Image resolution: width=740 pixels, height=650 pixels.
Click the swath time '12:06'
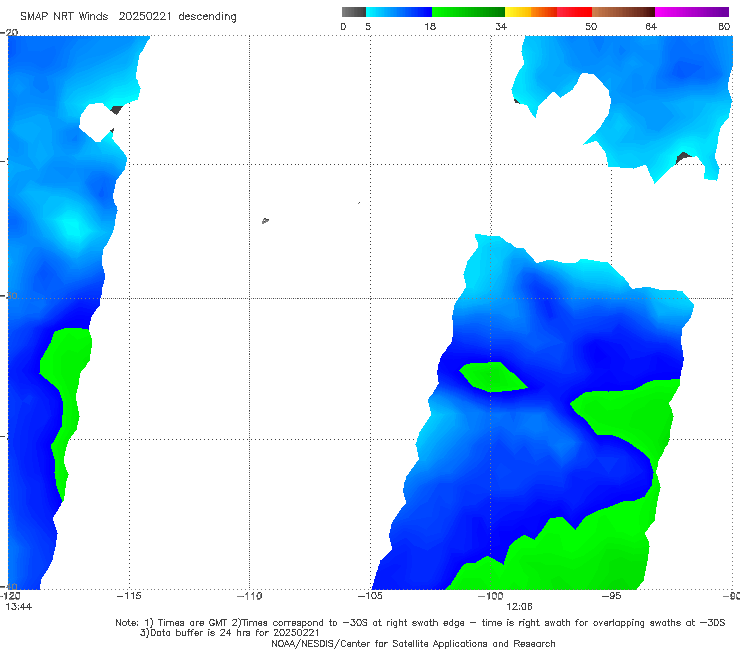[x=519, y=607]
